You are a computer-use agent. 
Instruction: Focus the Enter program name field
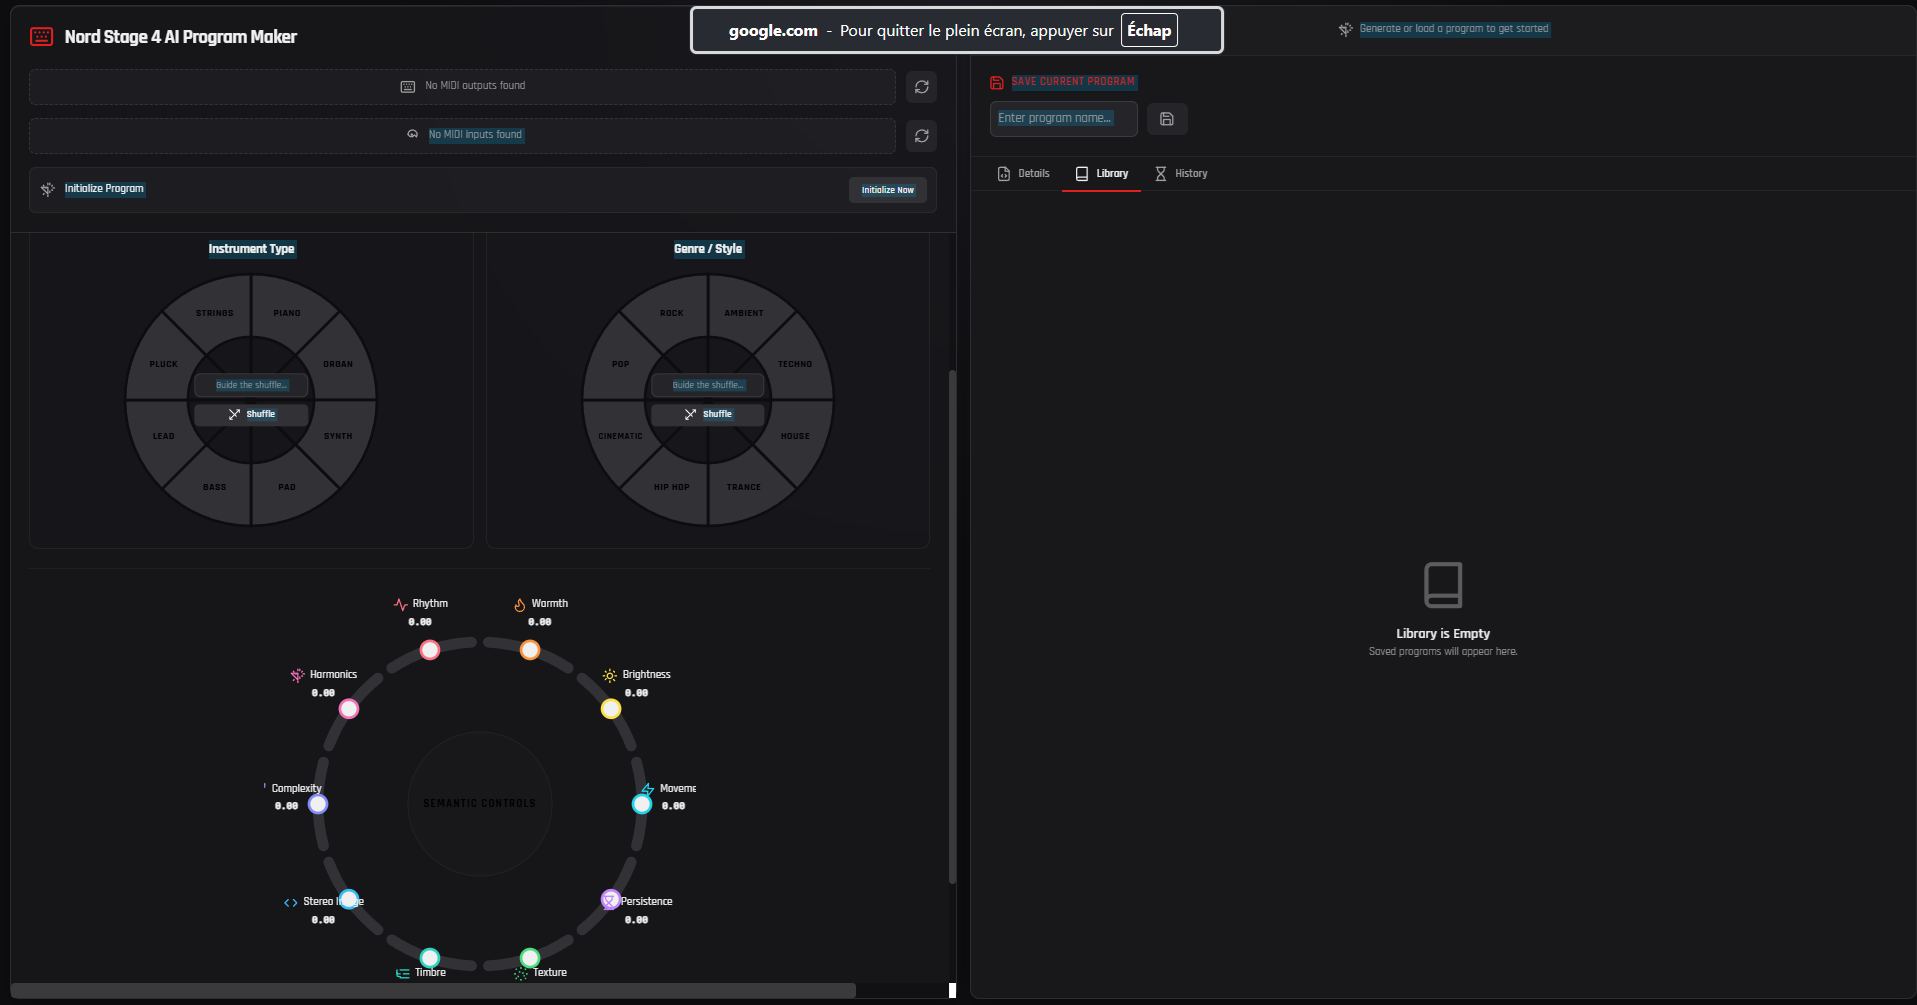tap(1064, 119)
